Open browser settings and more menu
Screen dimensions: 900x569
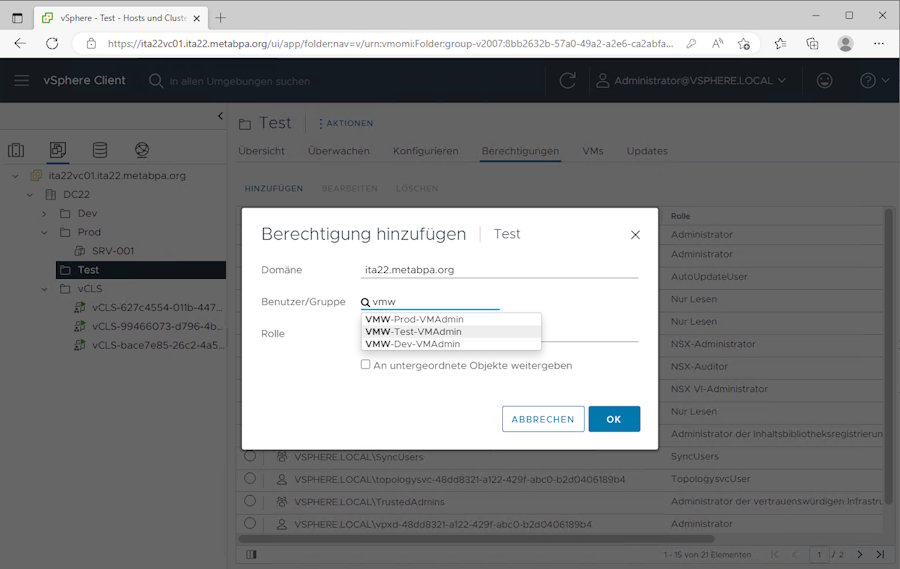pos(879,44)
